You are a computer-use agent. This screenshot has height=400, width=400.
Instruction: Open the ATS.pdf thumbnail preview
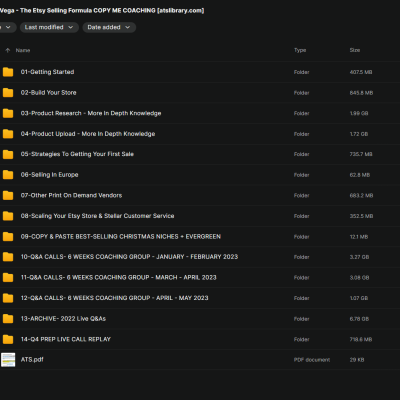coord(8,360)
